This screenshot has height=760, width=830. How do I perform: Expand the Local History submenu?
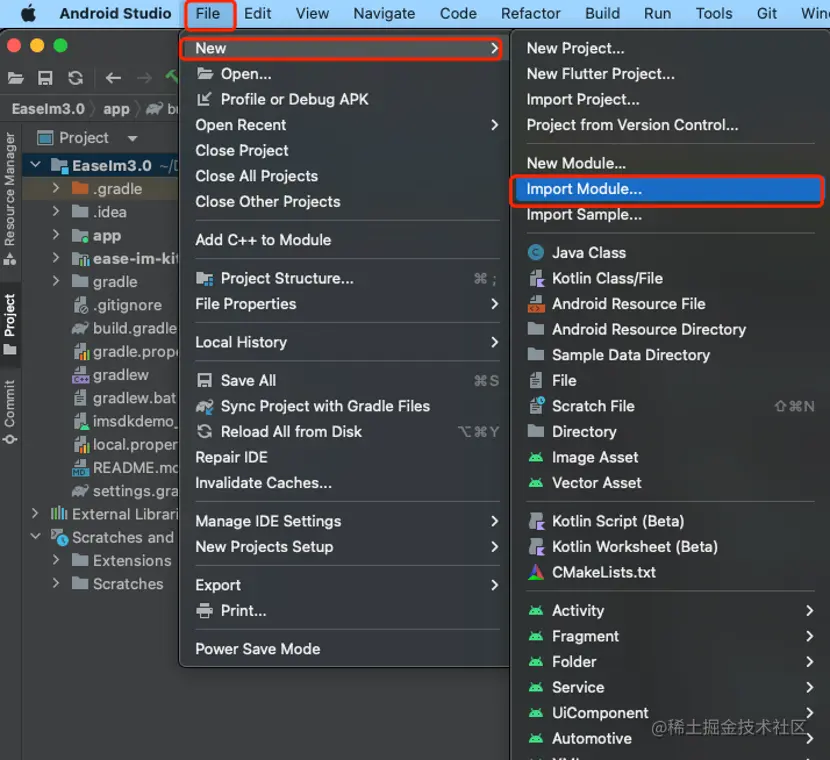pos(345,342)
